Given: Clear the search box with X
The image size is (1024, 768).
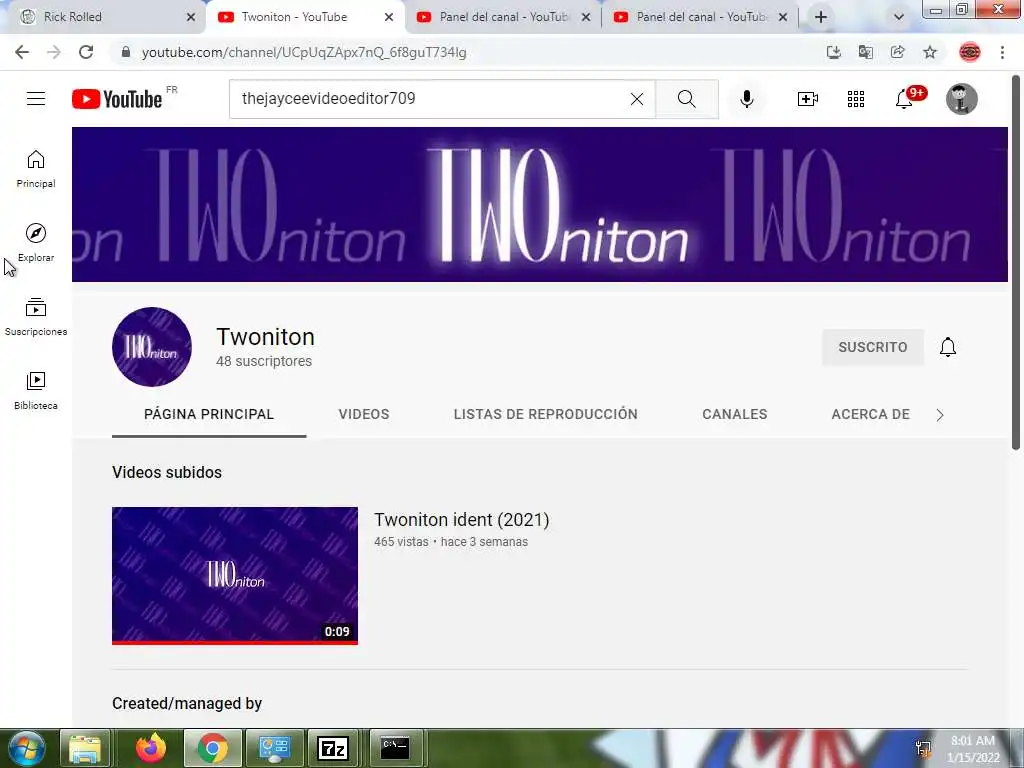Looking at the screenshot, I should 637,99.
